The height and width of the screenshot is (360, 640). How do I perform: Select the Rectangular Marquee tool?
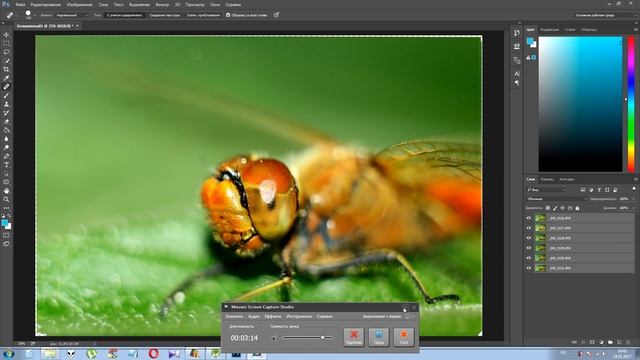[x=6, y=43]
